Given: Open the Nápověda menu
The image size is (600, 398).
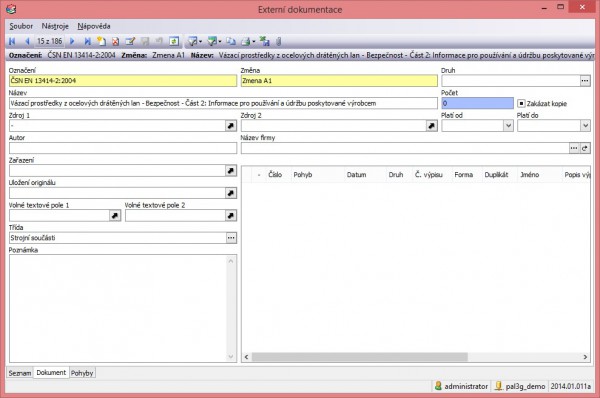Looking at the screenshot, I should (x=94, y=26).
